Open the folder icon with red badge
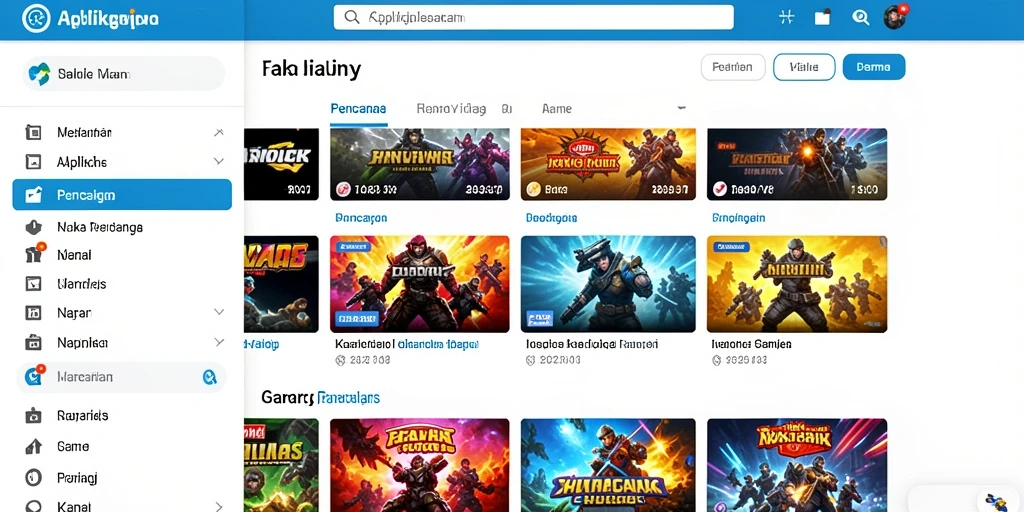The image size is (1024, 512). coord(823,18)
